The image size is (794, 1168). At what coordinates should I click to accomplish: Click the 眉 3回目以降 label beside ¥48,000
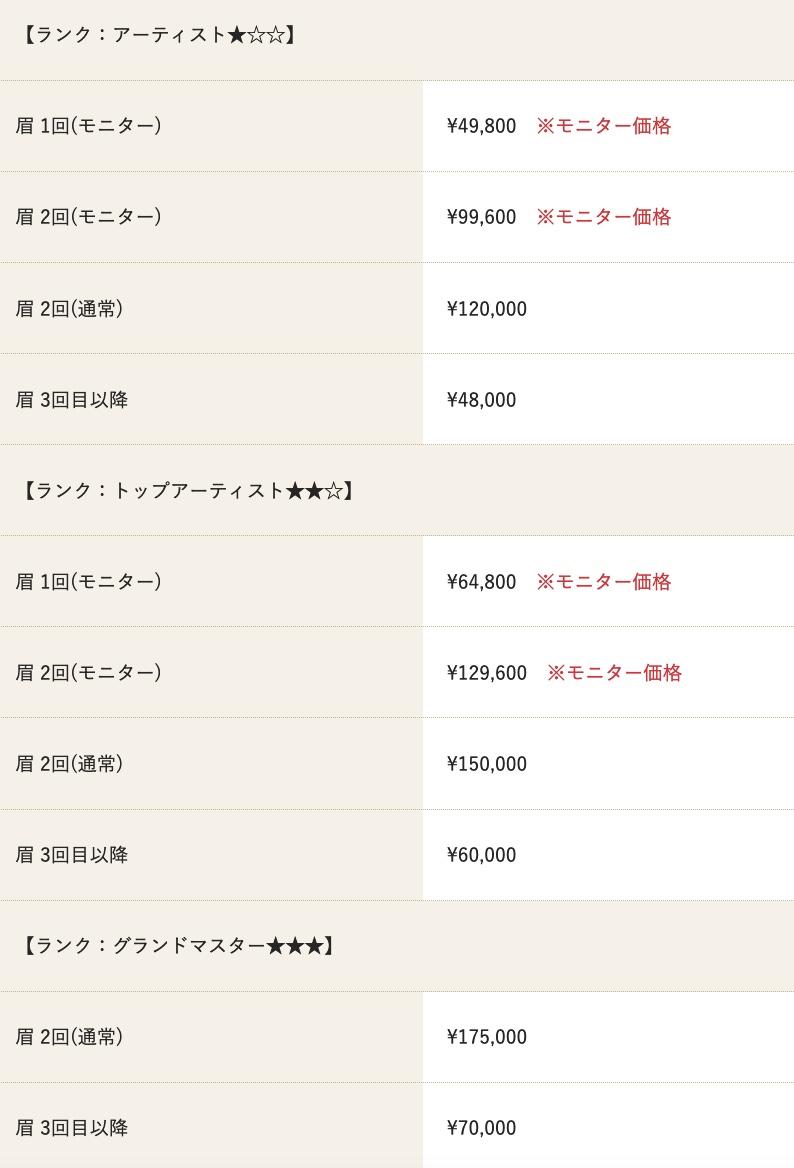72,400
